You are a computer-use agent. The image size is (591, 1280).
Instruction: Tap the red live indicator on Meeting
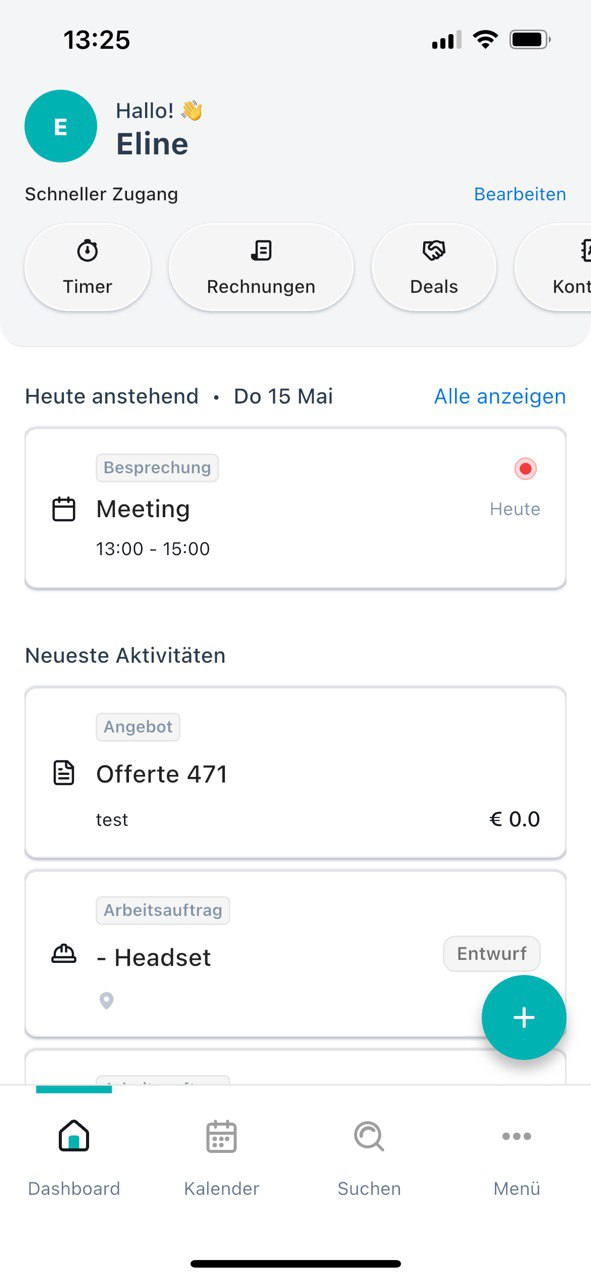pos(525,468)
